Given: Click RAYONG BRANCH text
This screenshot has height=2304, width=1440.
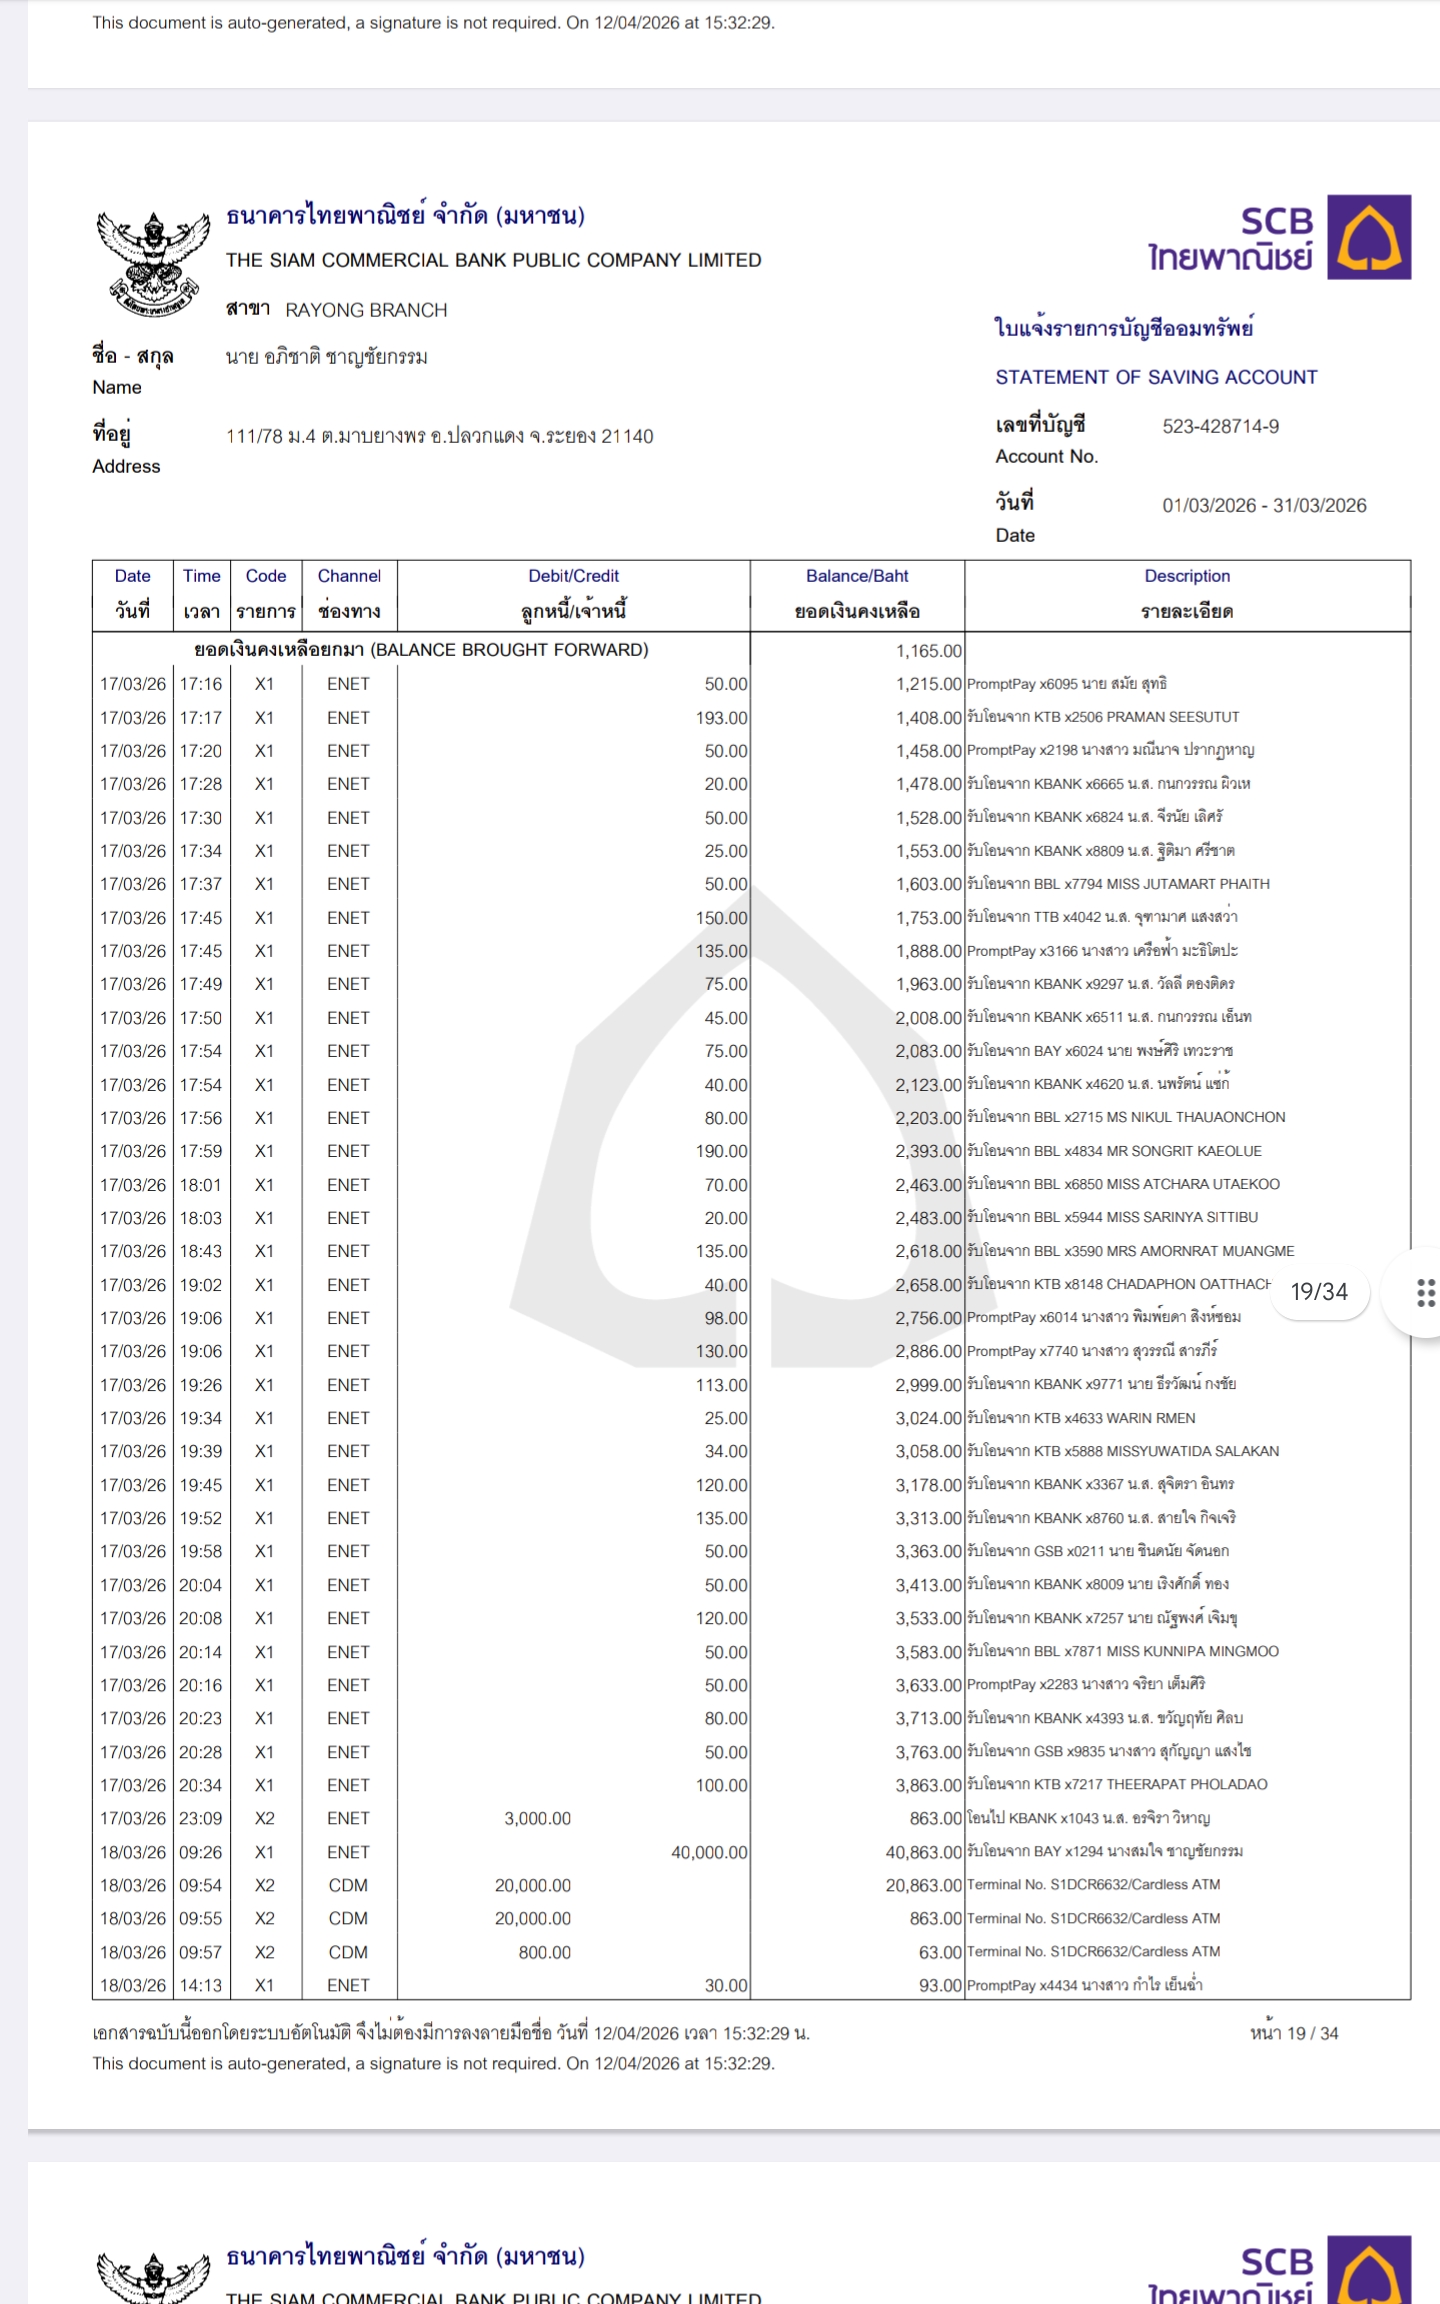Looking at the screenshot, I should point(366,310).
